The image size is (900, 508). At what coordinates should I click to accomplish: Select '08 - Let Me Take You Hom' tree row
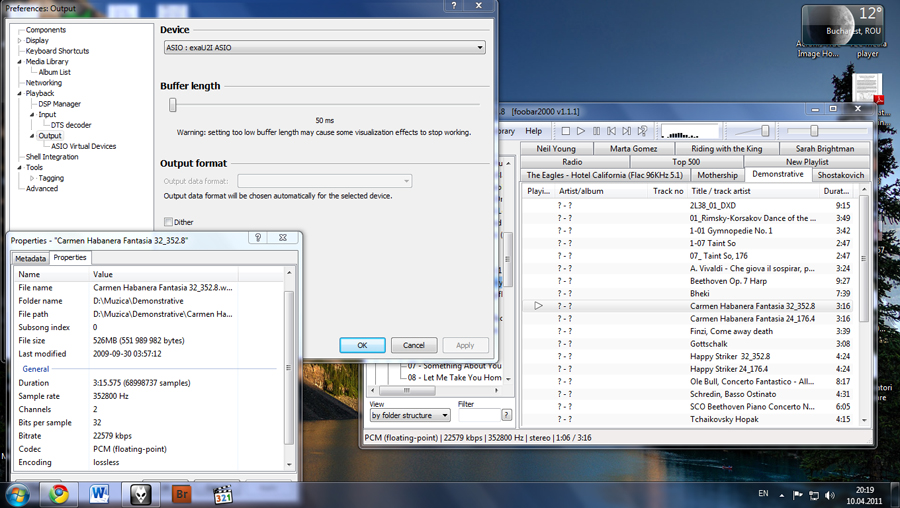454,378
